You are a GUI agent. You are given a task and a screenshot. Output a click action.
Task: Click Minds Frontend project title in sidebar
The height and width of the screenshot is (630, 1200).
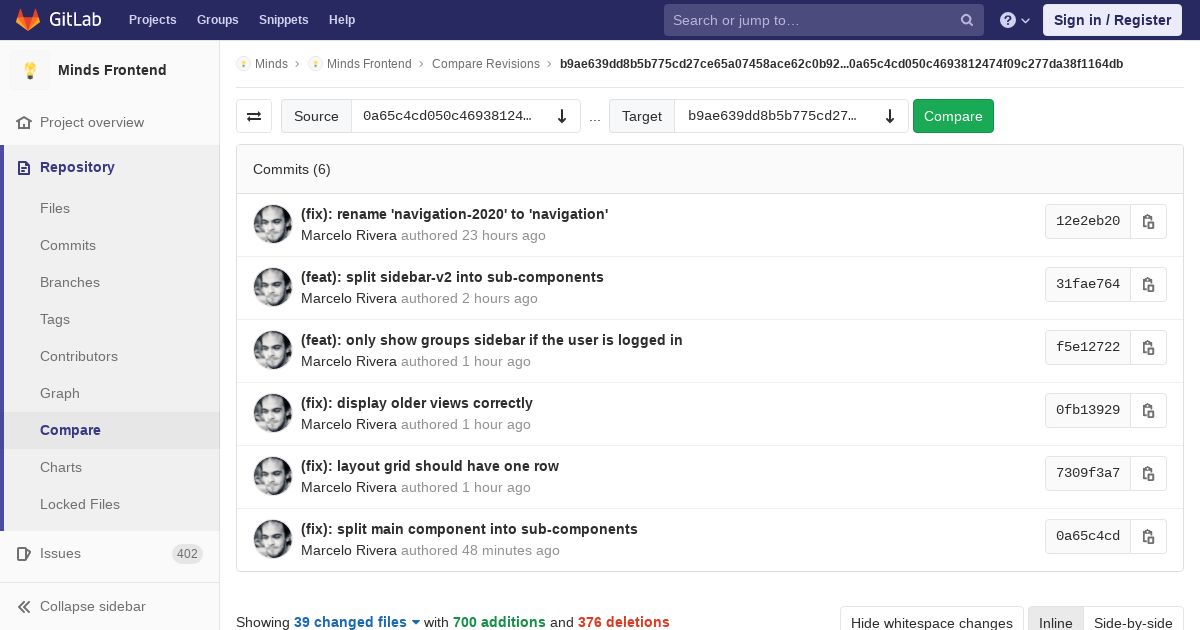pyautogui.click(x=112, y=70)
